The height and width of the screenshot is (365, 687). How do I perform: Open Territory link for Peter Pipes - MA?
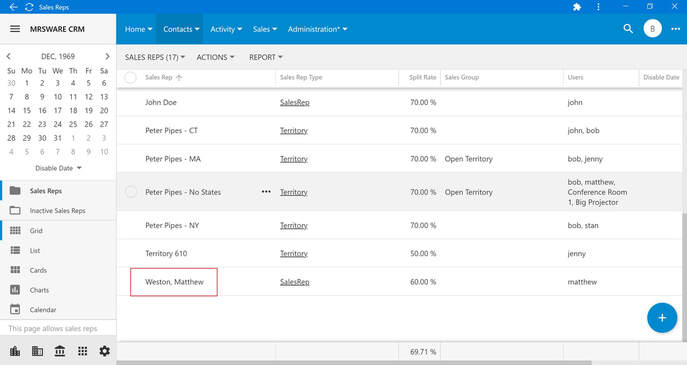point(294,159)
